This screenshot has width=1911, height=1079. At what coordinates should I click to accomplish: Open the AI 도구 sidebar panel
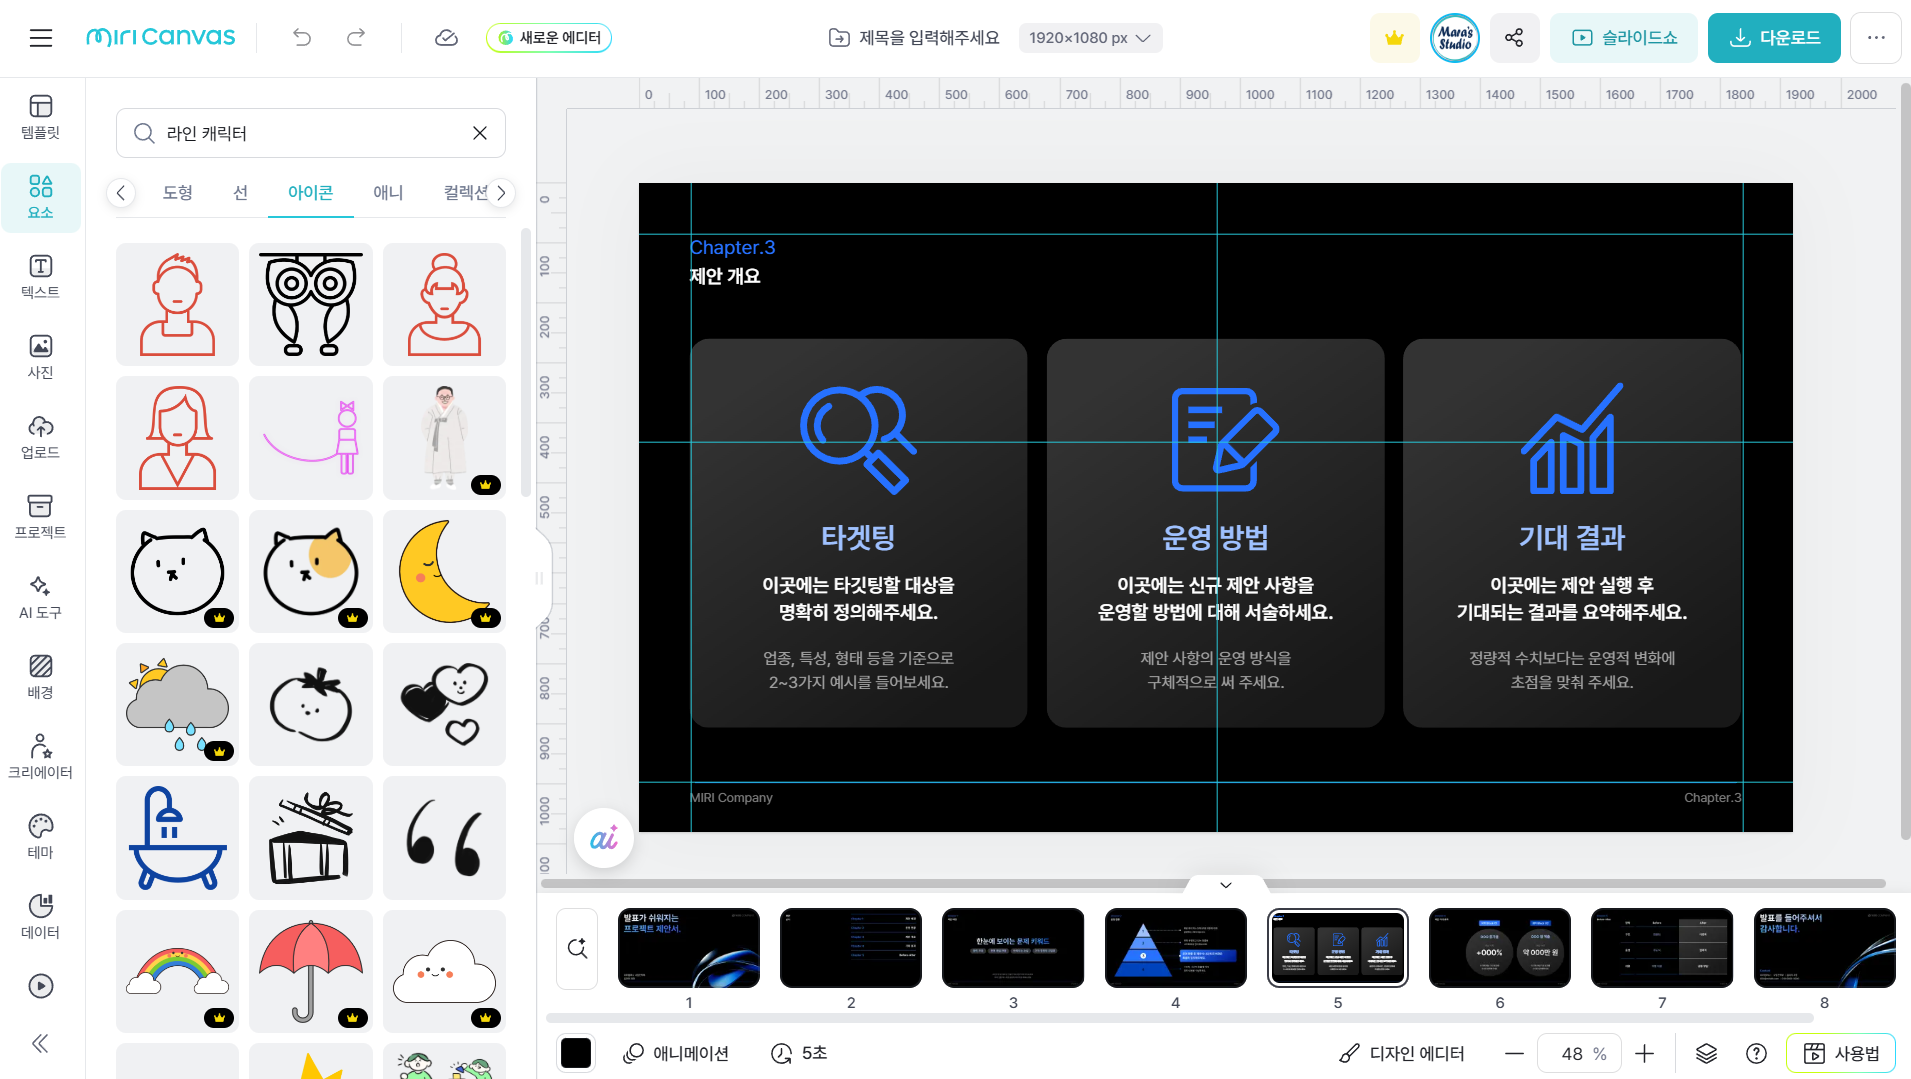[x=40, y=597]
